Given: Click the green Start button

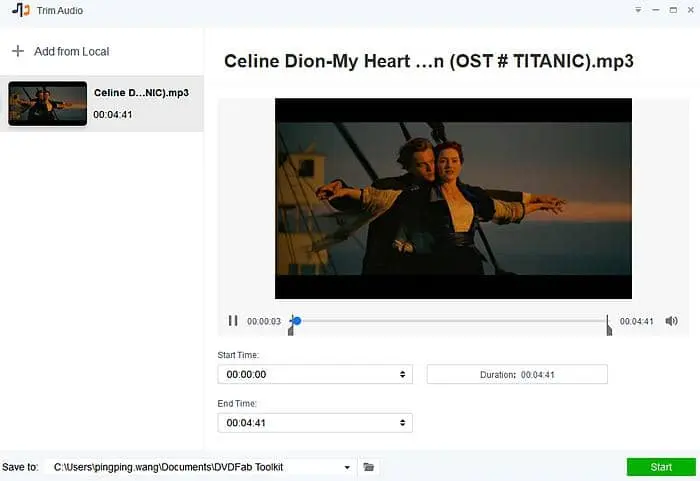Looking at the screenshot, I should pos(661,467).
